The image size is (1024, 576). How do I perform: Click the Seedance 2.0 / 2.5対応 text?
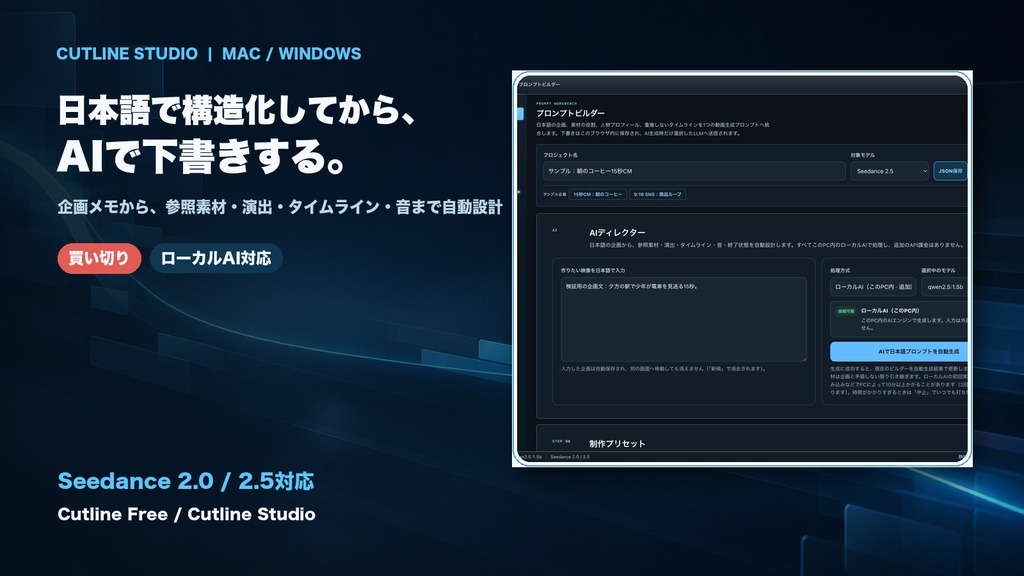[185, 481]
